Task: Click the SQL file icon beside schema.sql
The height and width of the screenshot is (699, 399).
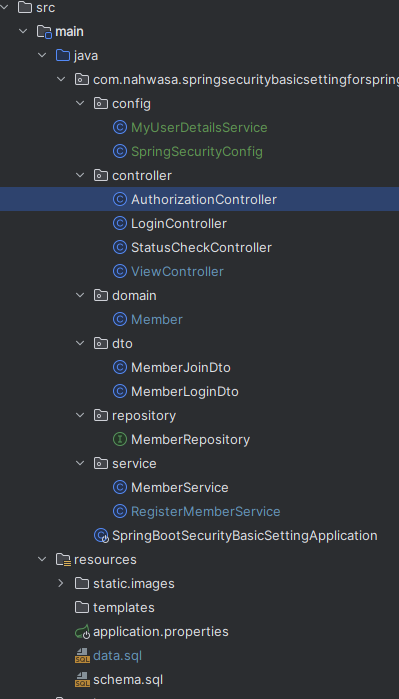Action: [x=82, y=680]
